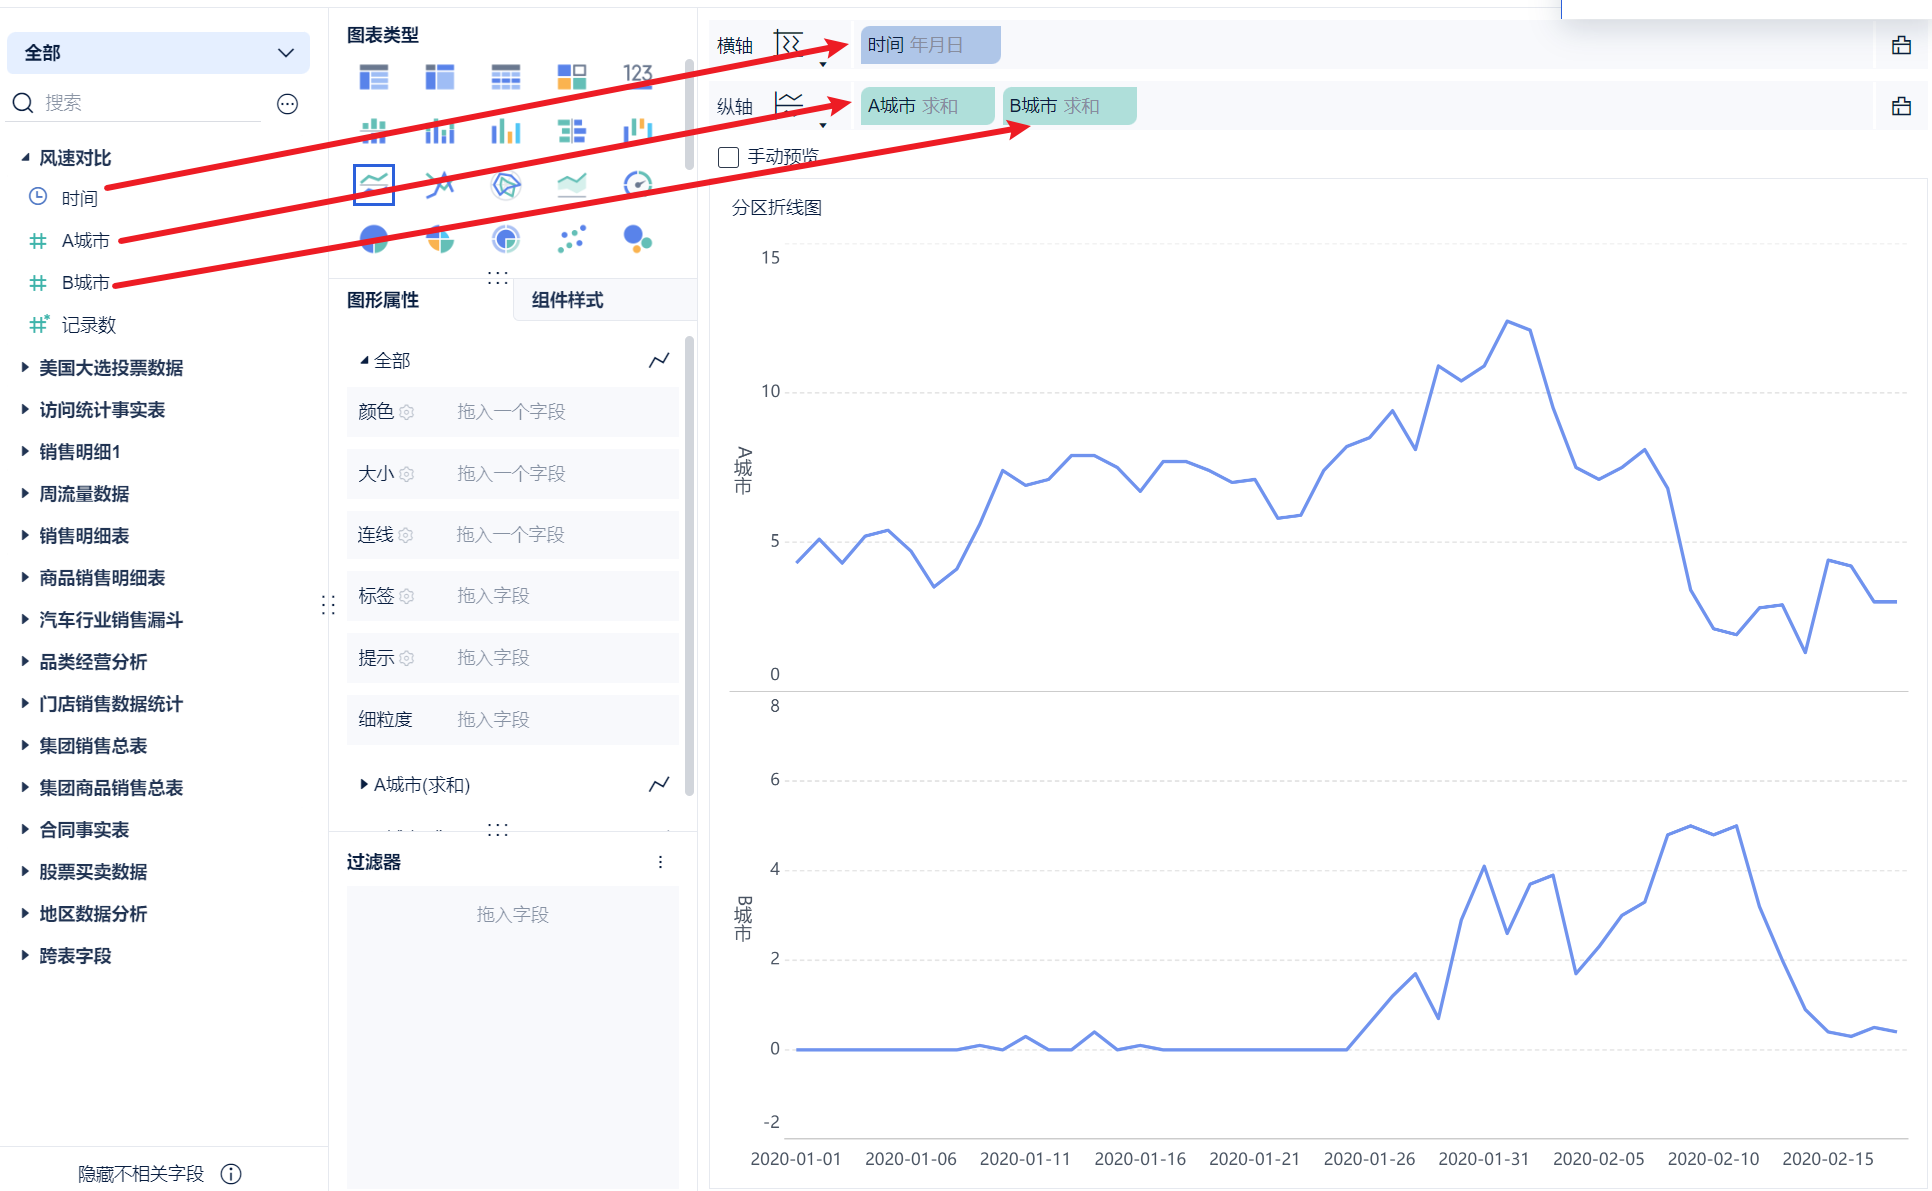The height and width of the screenshot is (1191, 1932).
Task: Click 隐藏不相关字段 at the bottom
Action: pos(141,1174)
